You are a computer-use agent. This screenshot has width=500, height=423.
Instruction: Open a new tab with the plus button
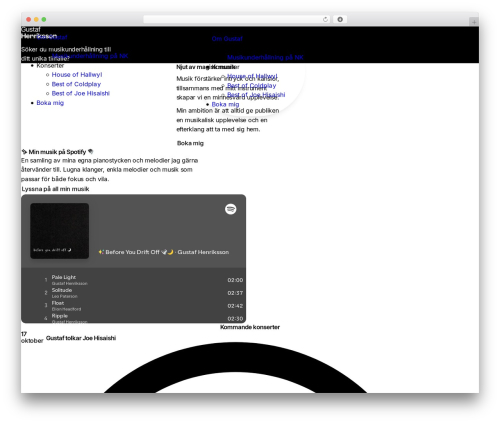pos(474,22)
